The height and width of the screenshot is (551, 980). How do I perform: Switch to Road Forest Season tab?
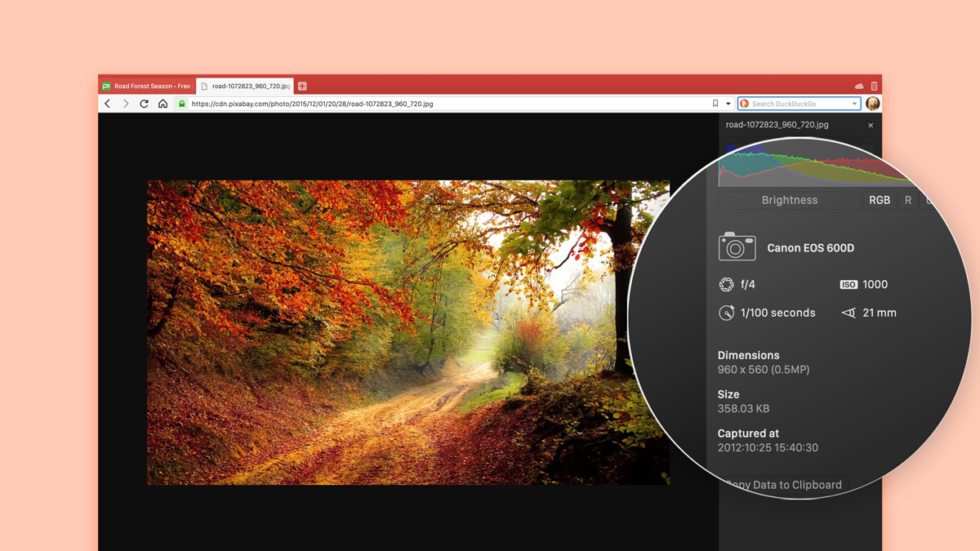[x=147, y=86]
